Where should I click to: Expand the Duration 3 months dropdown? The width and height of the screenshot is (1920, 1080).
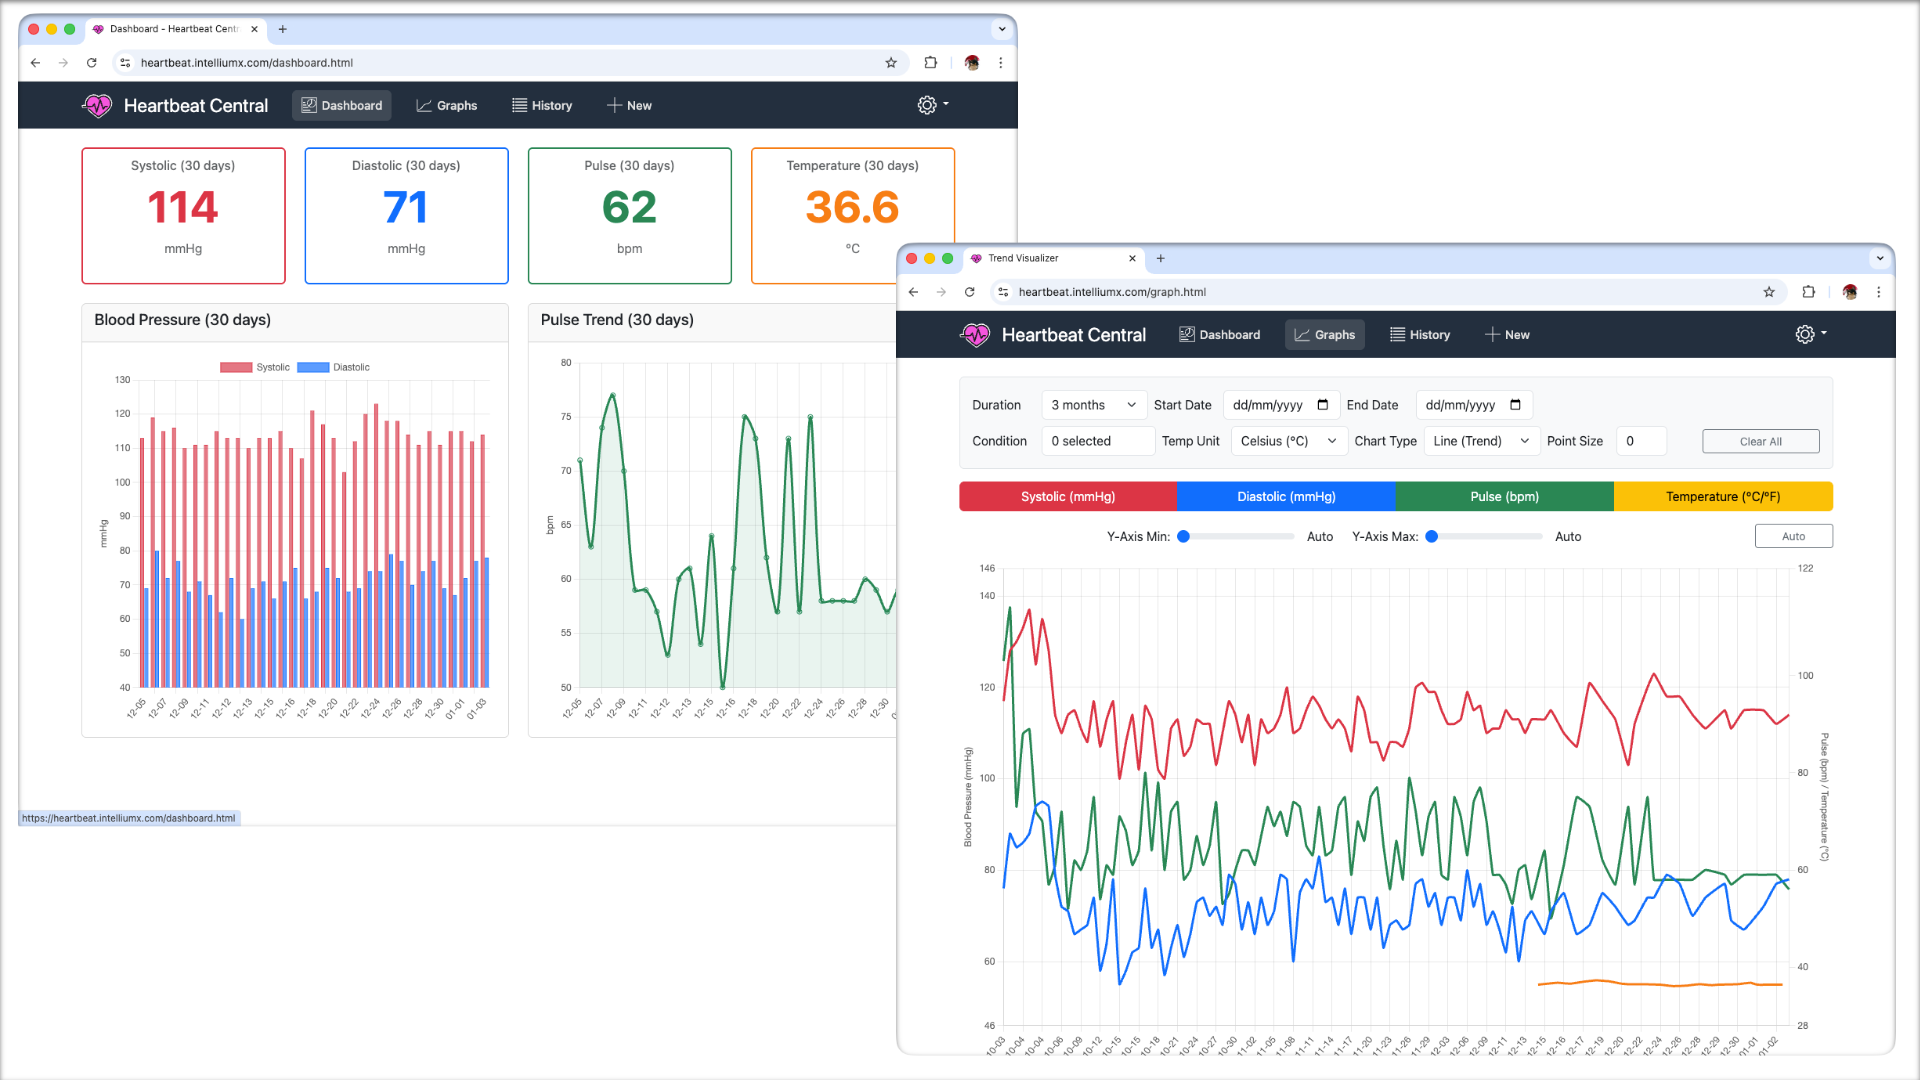1093,405
